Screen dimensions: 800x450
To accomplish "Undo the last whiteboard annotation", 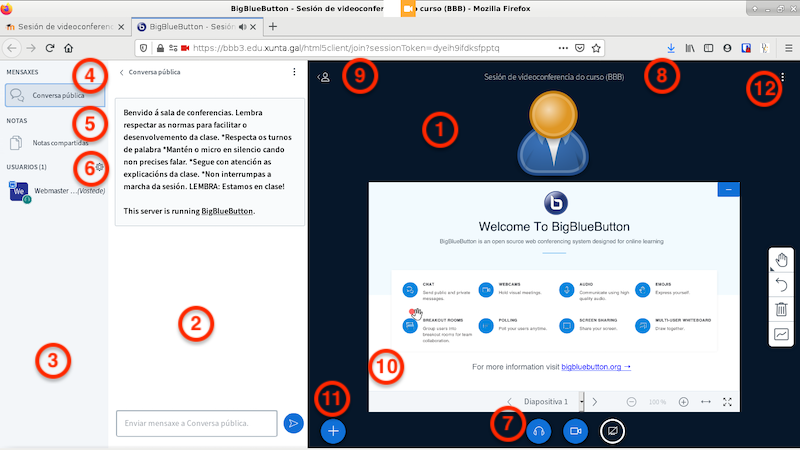I will 782,285.
